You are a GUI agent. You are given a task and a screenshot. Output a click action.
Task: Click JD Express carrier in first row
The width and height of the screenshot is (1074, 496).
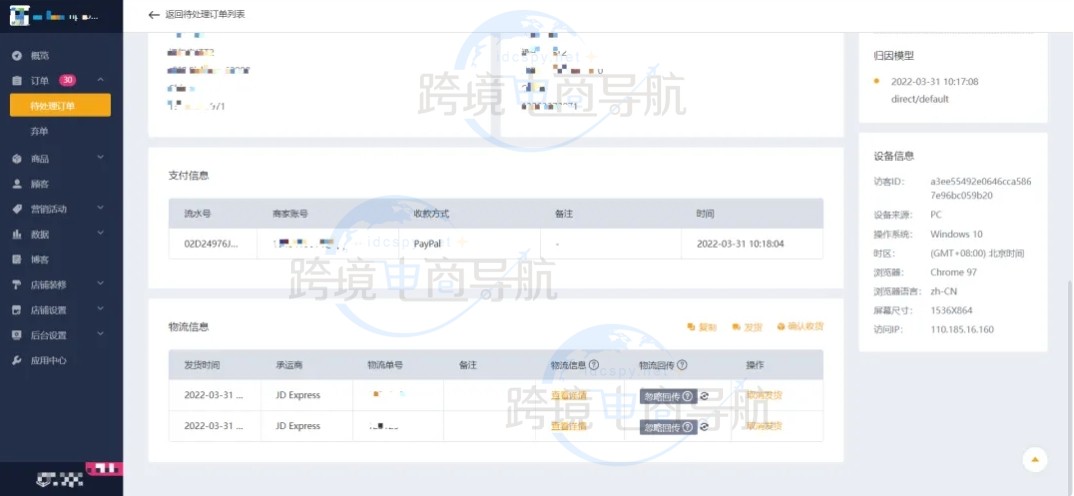tap(298, 395)
